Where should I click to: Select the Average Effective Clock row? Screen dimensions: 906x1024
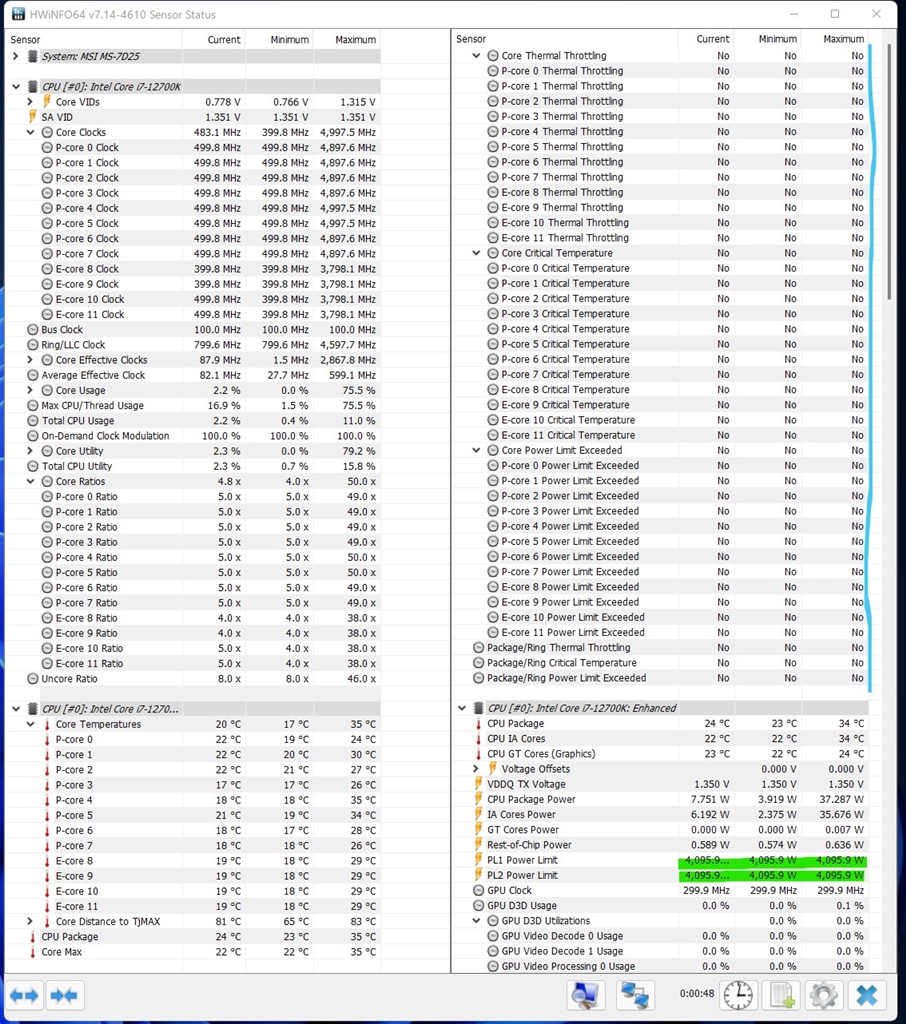(193, 375)
